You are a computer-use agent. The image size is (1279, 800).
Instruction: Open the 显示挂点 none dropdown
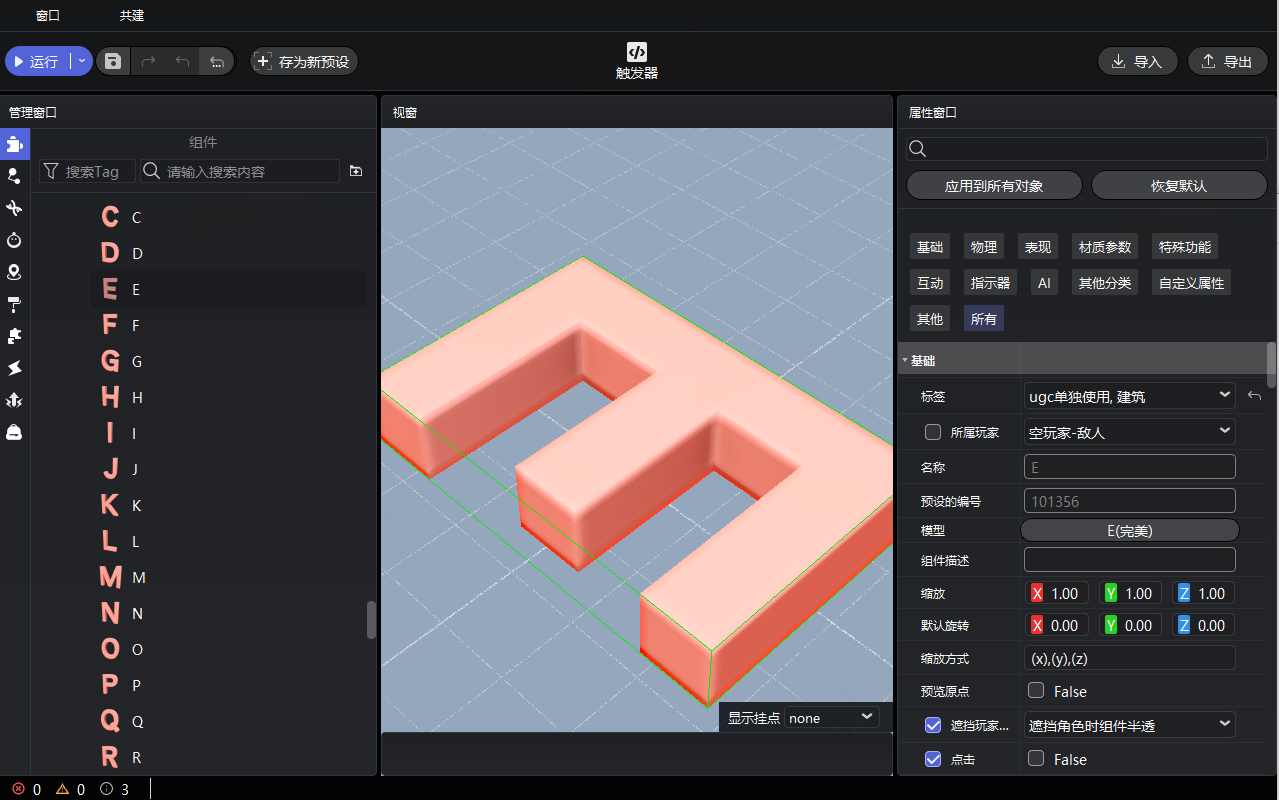831,718
